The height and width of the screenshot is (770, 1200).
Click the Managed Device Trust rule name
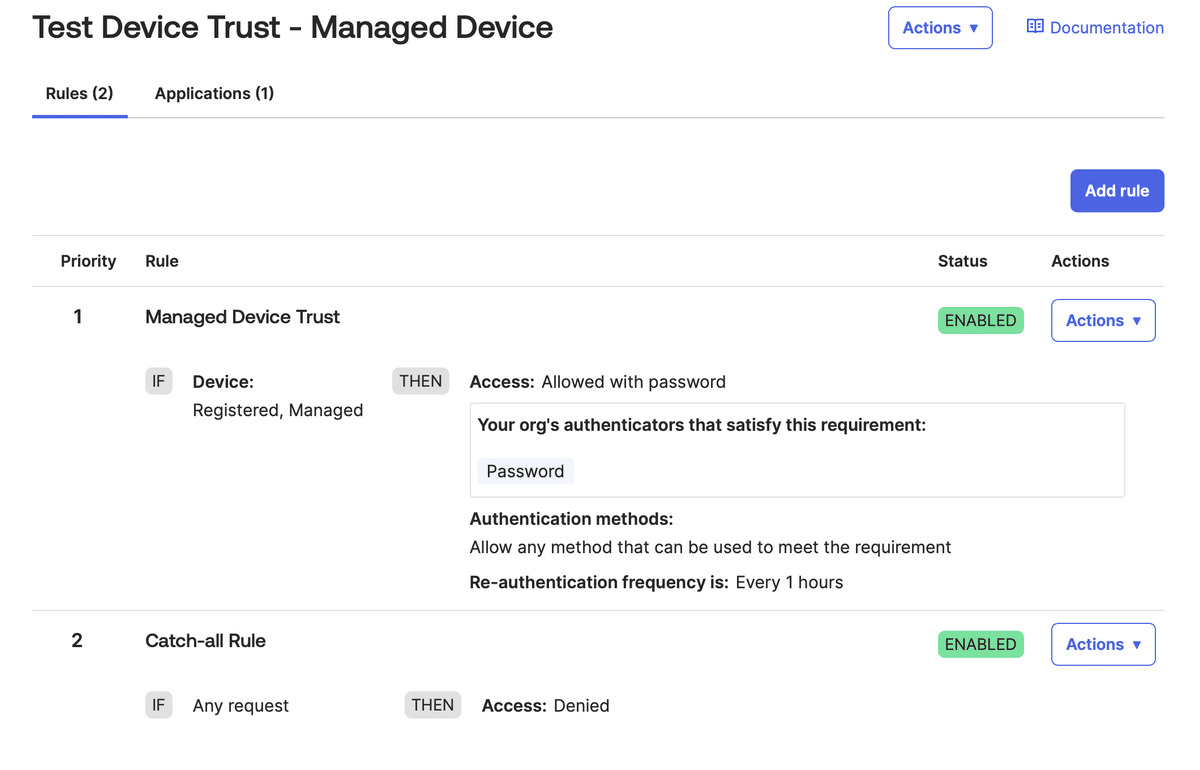pyautogui.click(x=242, y=316)
